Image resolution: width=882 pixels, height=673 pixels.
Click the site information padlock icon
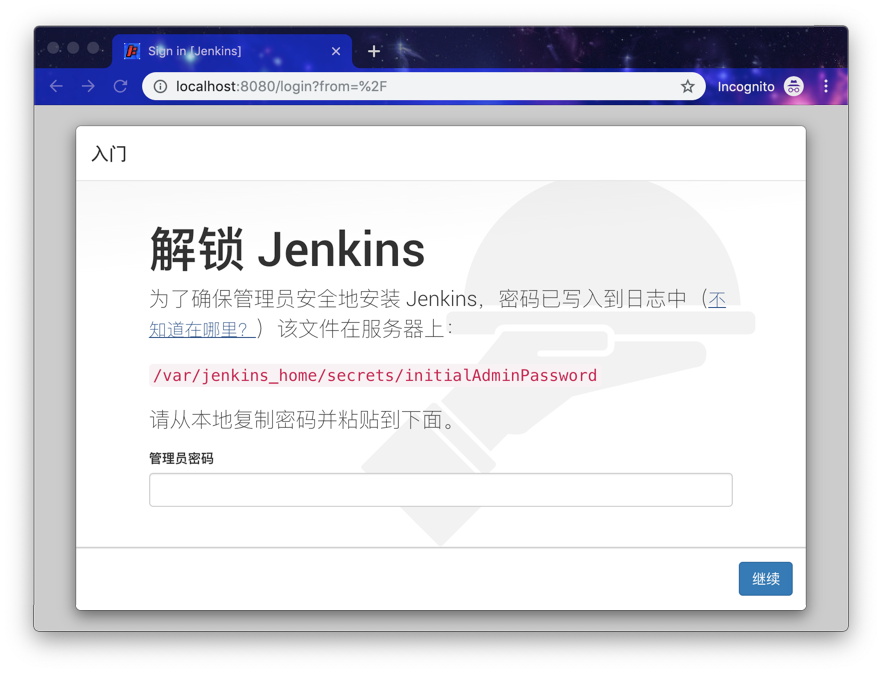click(x=160, y=86)
